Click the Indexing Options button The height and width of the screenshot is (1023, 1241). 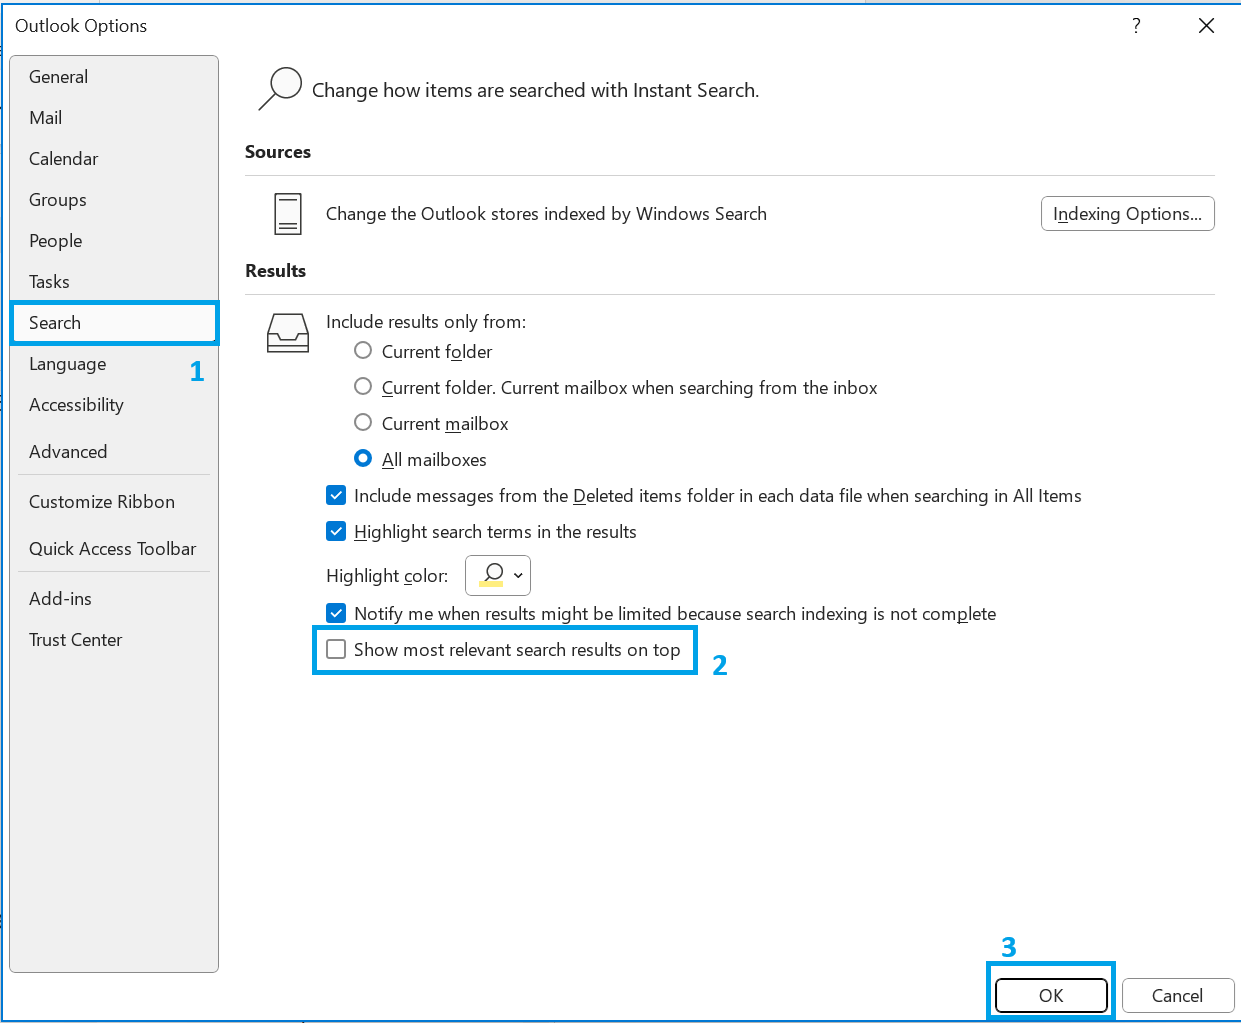point(1127,214)
